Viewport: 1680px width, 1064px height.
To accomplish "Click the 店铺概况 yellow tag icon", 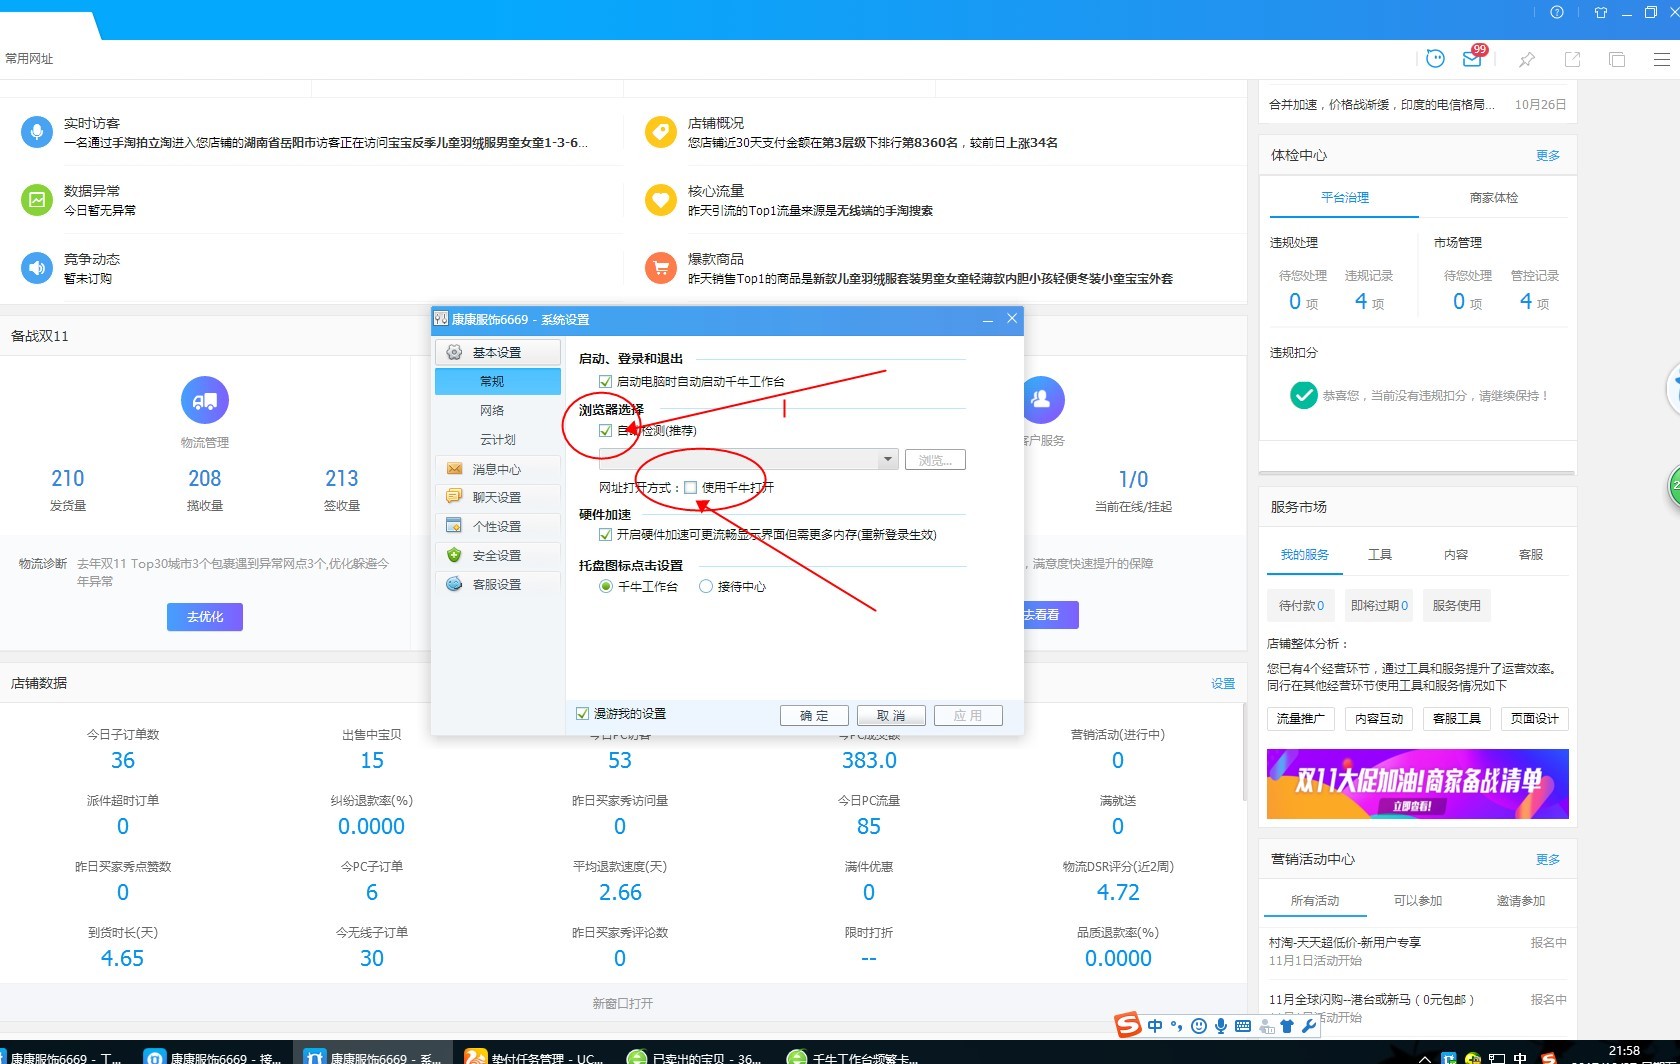I will (660, 132).
